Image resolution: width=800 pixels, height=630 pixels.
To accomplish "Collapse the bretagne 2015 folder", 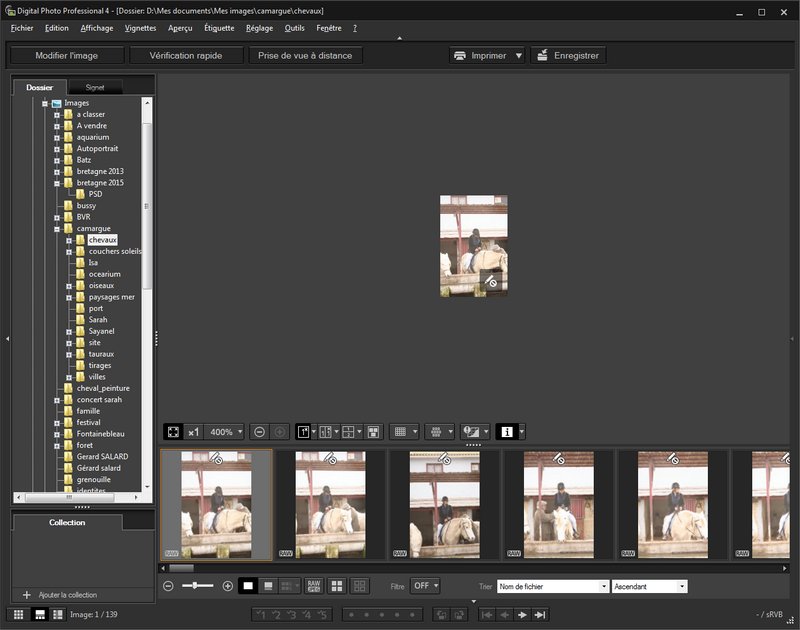I will (x=57, y=183).
